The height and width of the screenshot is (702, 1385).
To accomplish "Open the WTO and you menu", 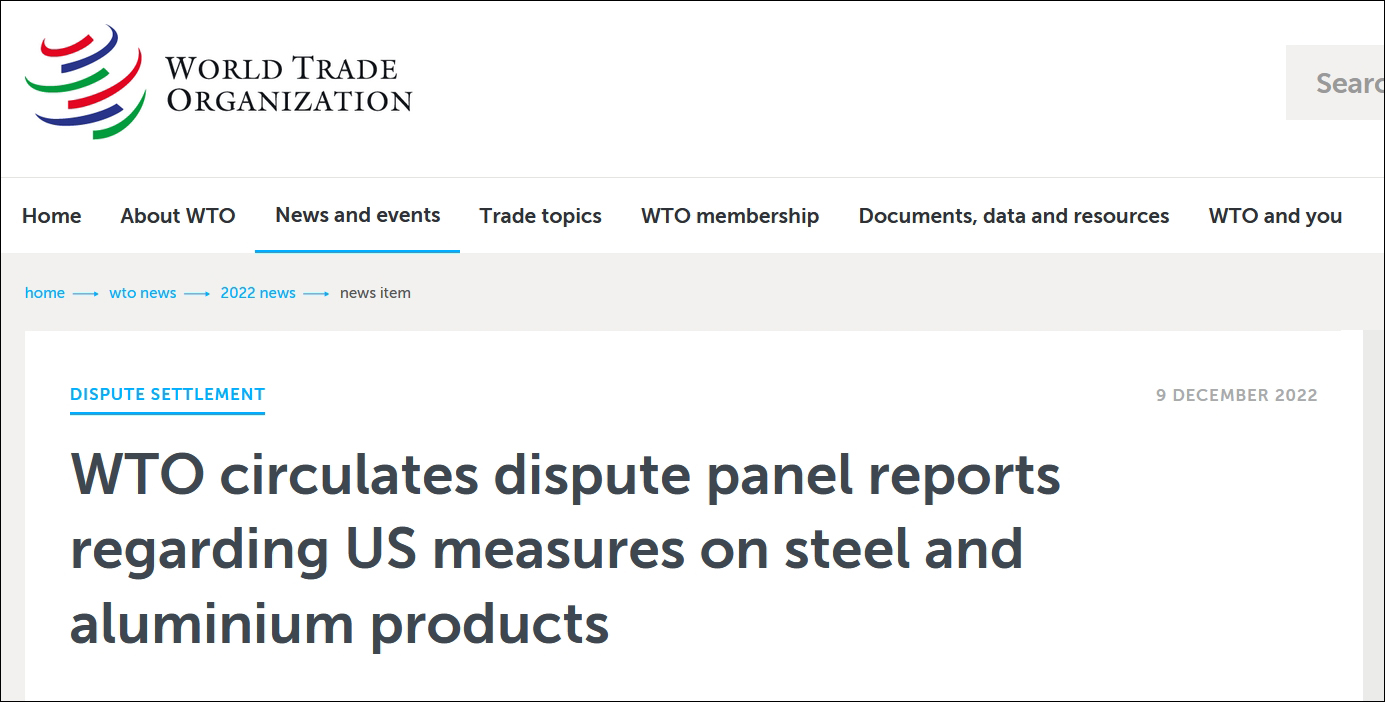I will [1275, 216].
